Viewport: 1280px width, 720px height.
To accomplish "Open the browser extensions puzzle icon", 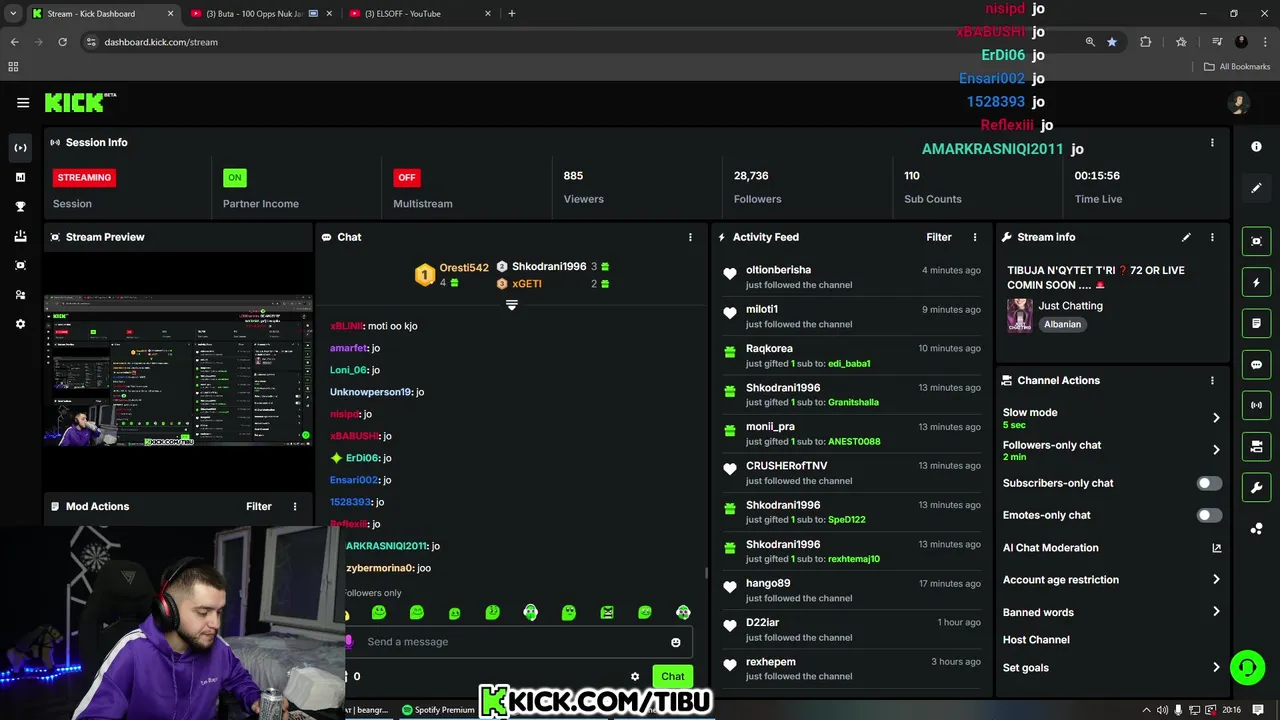I will [x=1146, y=42].
